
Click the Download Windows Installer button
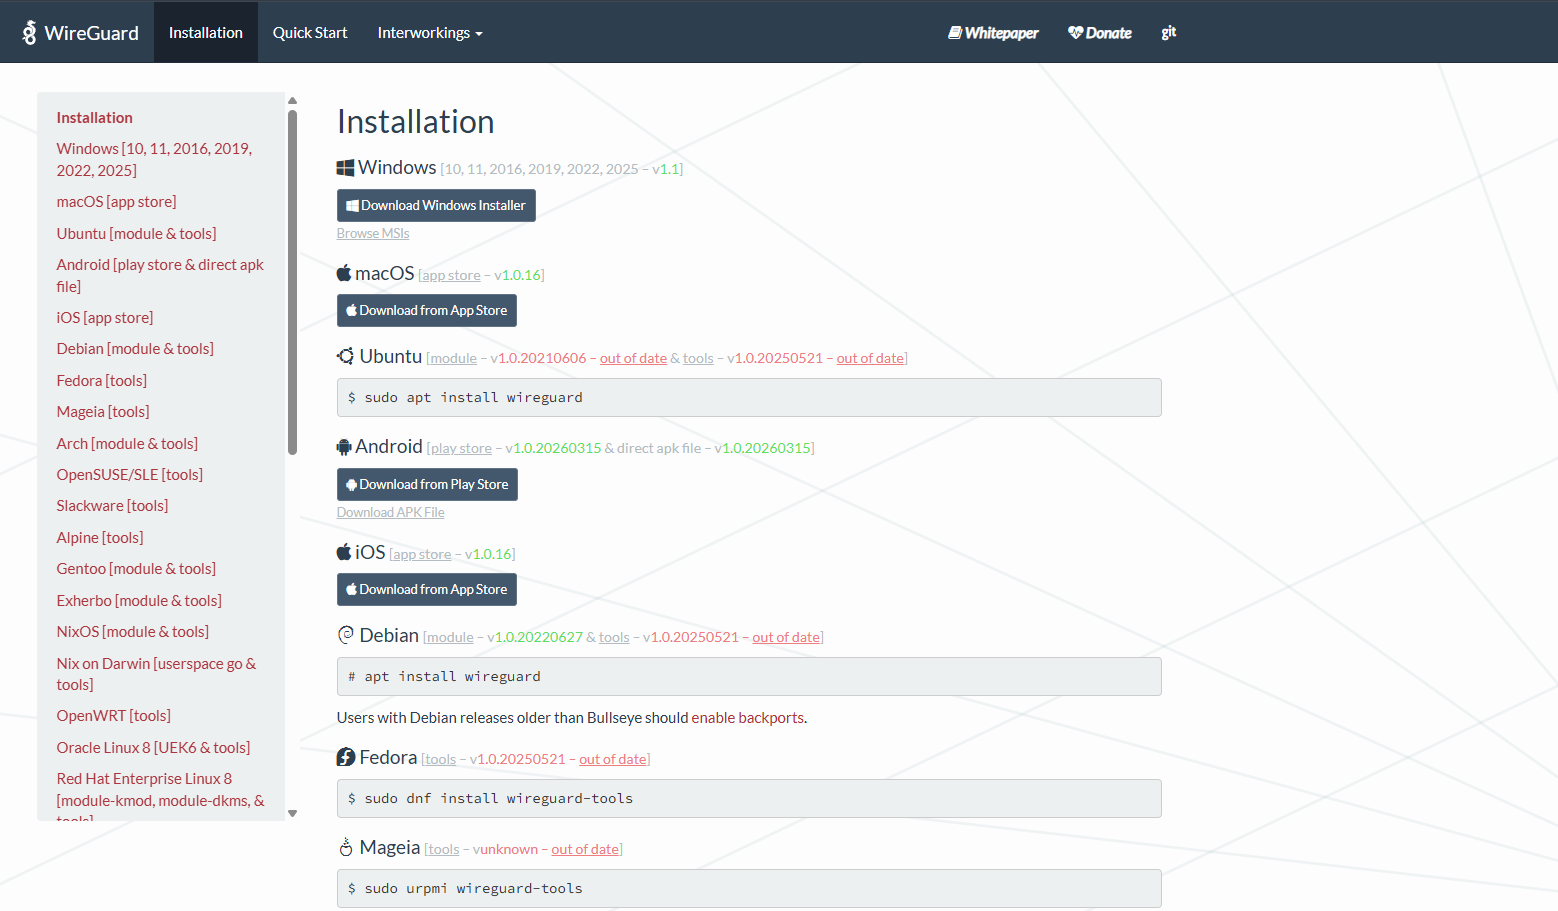coord(436,205)
